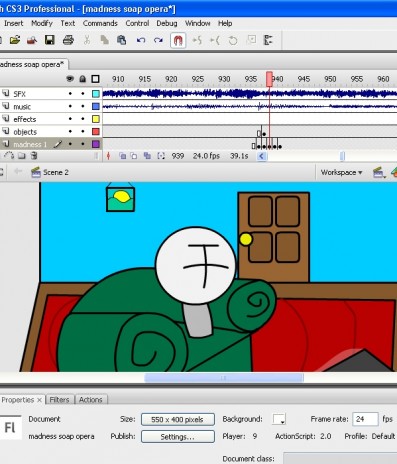Enable Onion Skin Outlines icon

(x=134, y=156)
